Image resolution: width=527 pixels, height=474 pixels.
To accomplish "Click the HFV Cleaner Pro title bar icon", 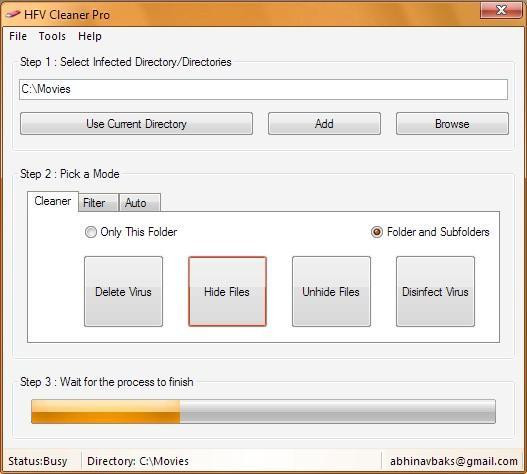I will [13, 14].
